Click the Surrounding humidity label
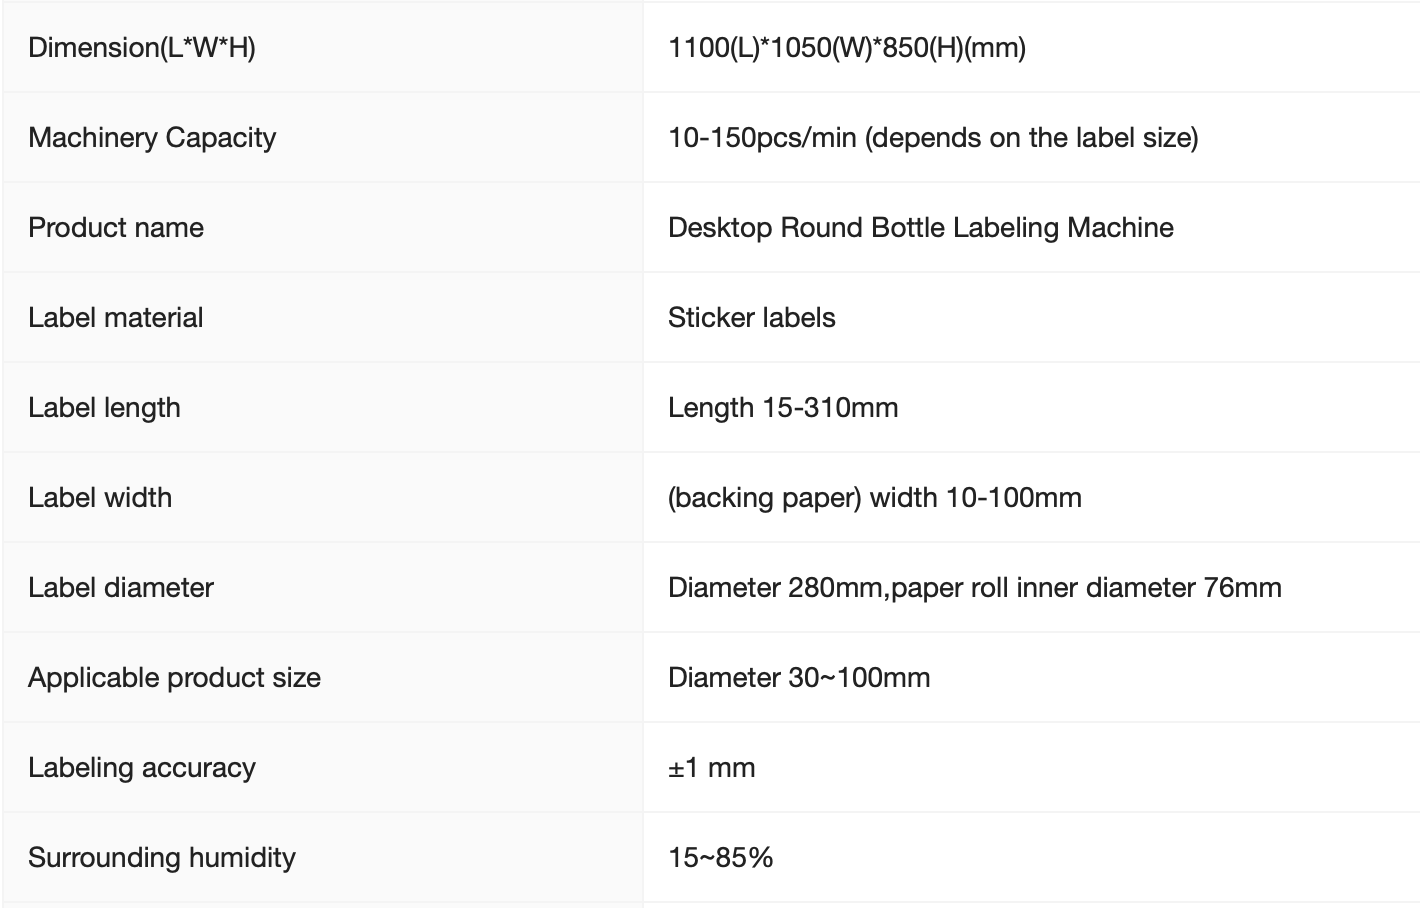Viewport: 1420px width, 908px height. tap(162, 857)
